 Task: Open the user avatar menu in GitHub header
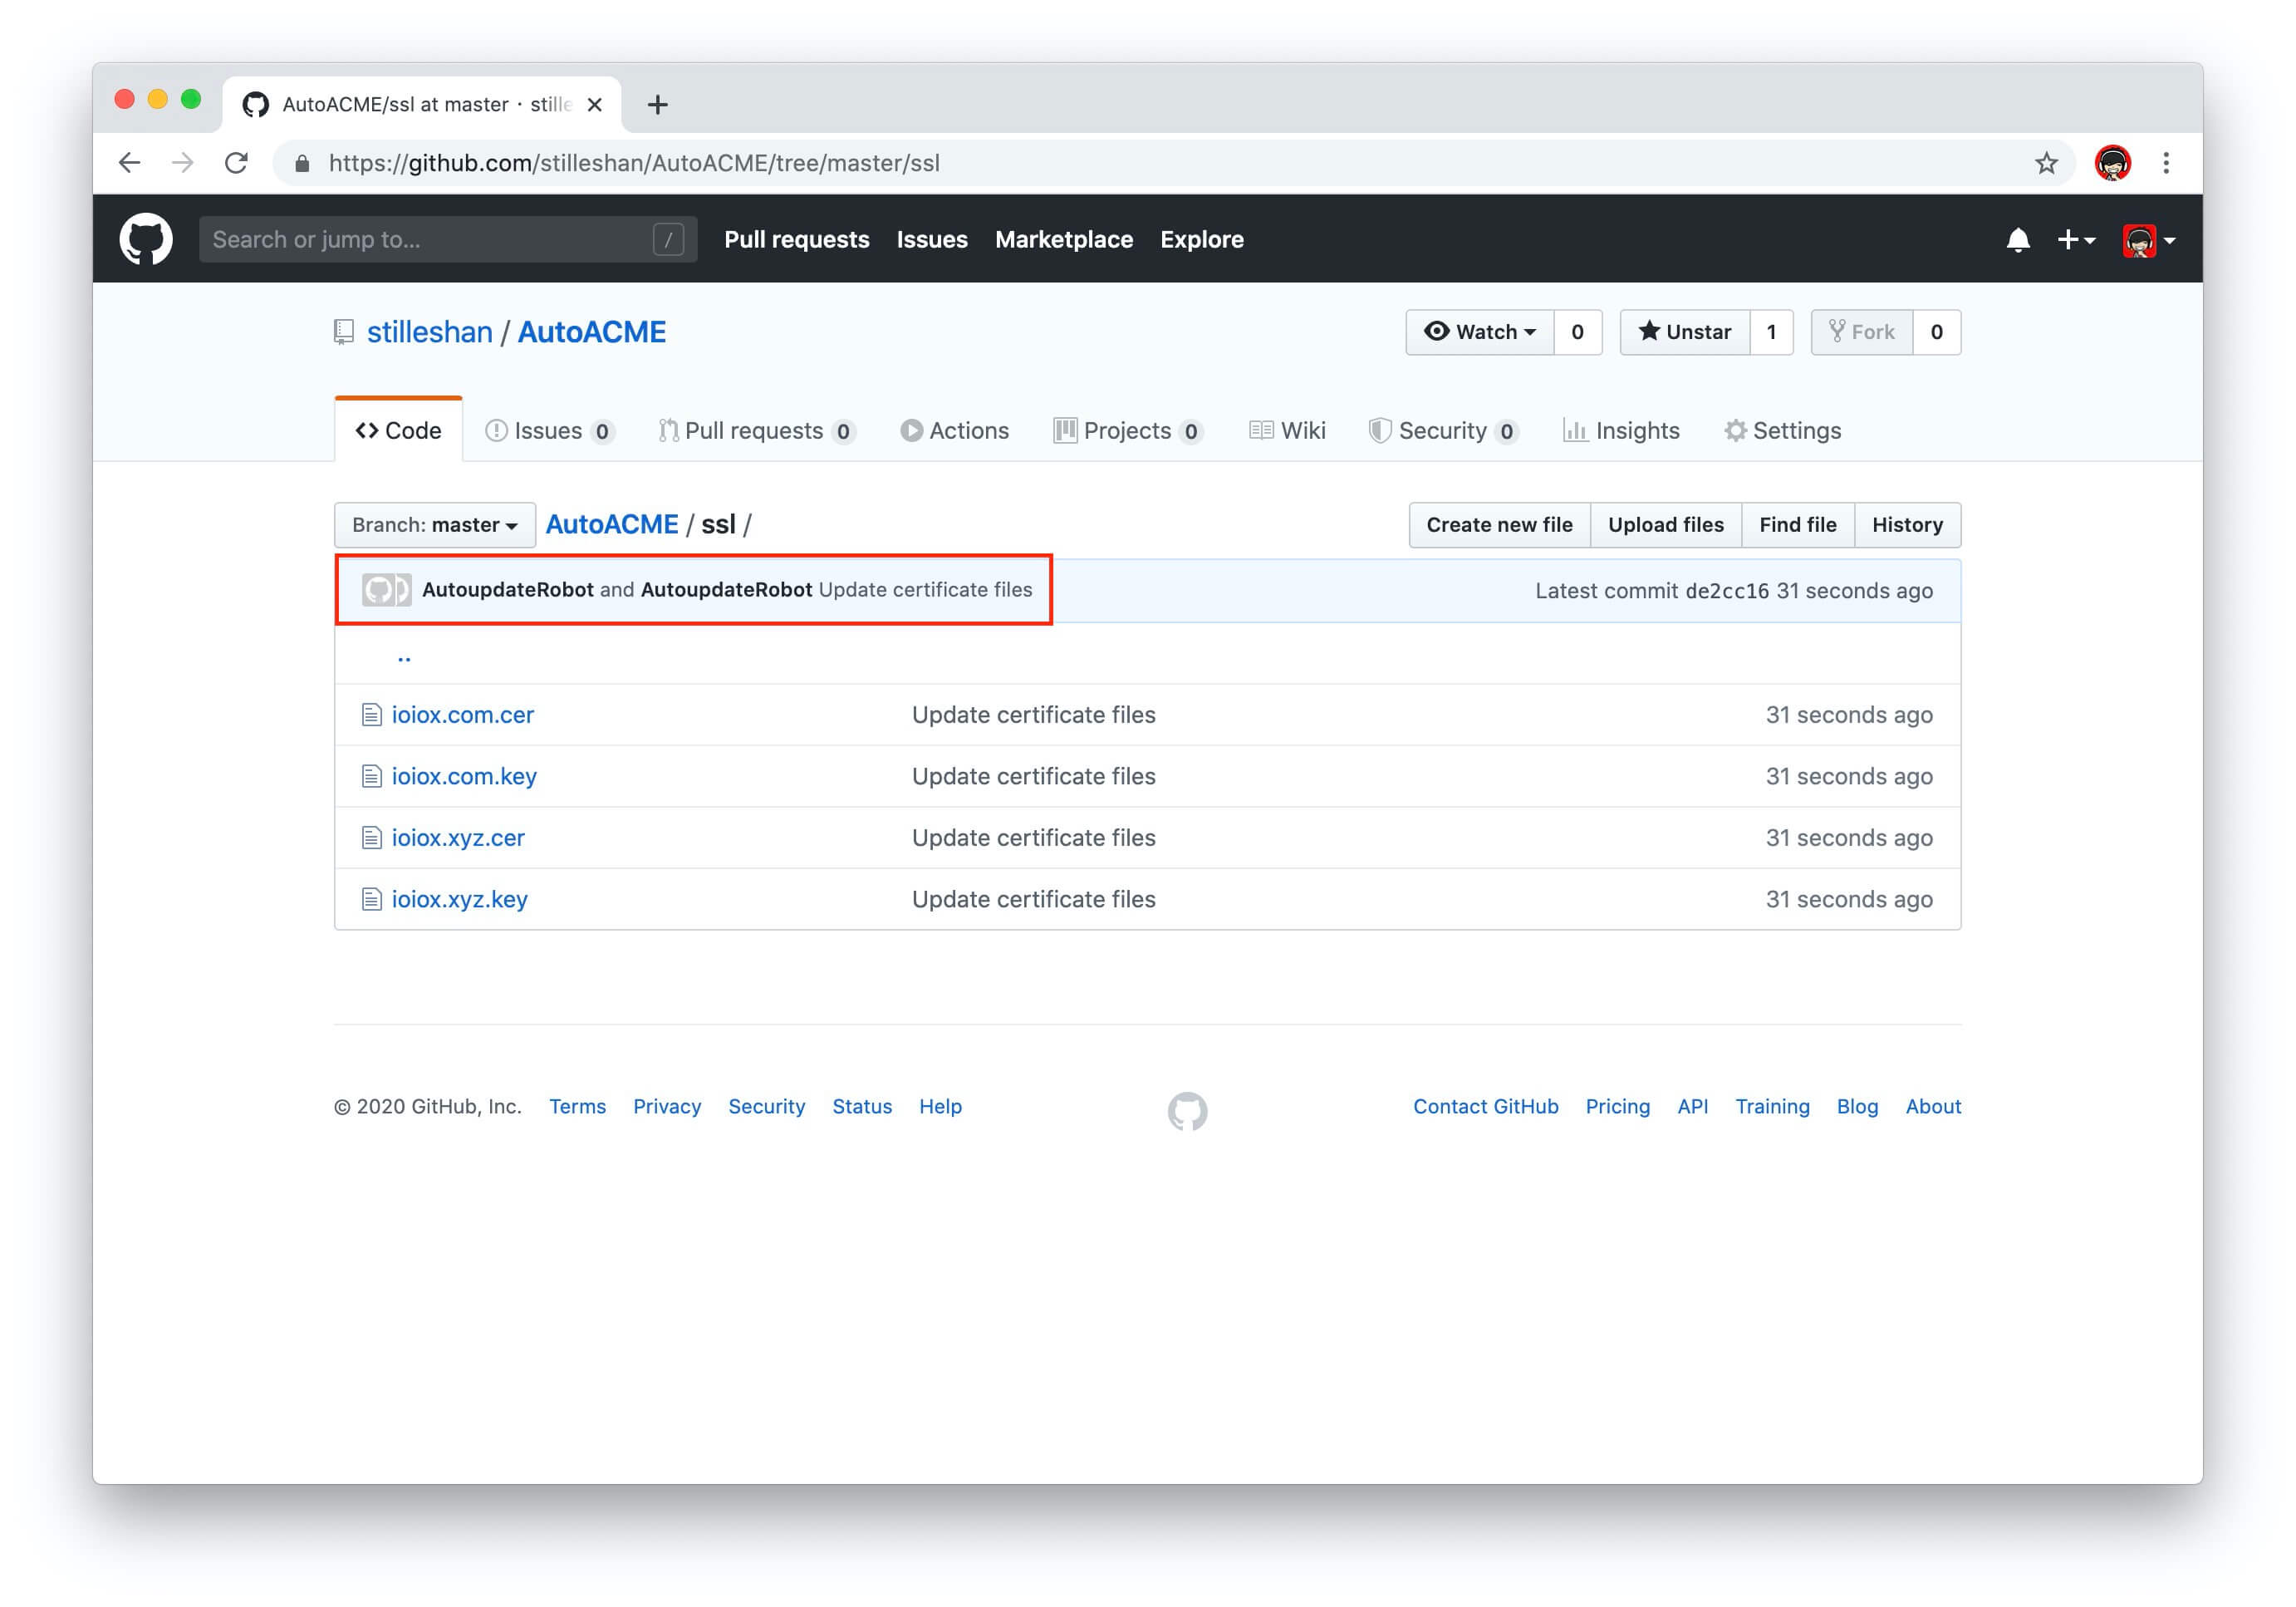click(x=2148, y=240)
